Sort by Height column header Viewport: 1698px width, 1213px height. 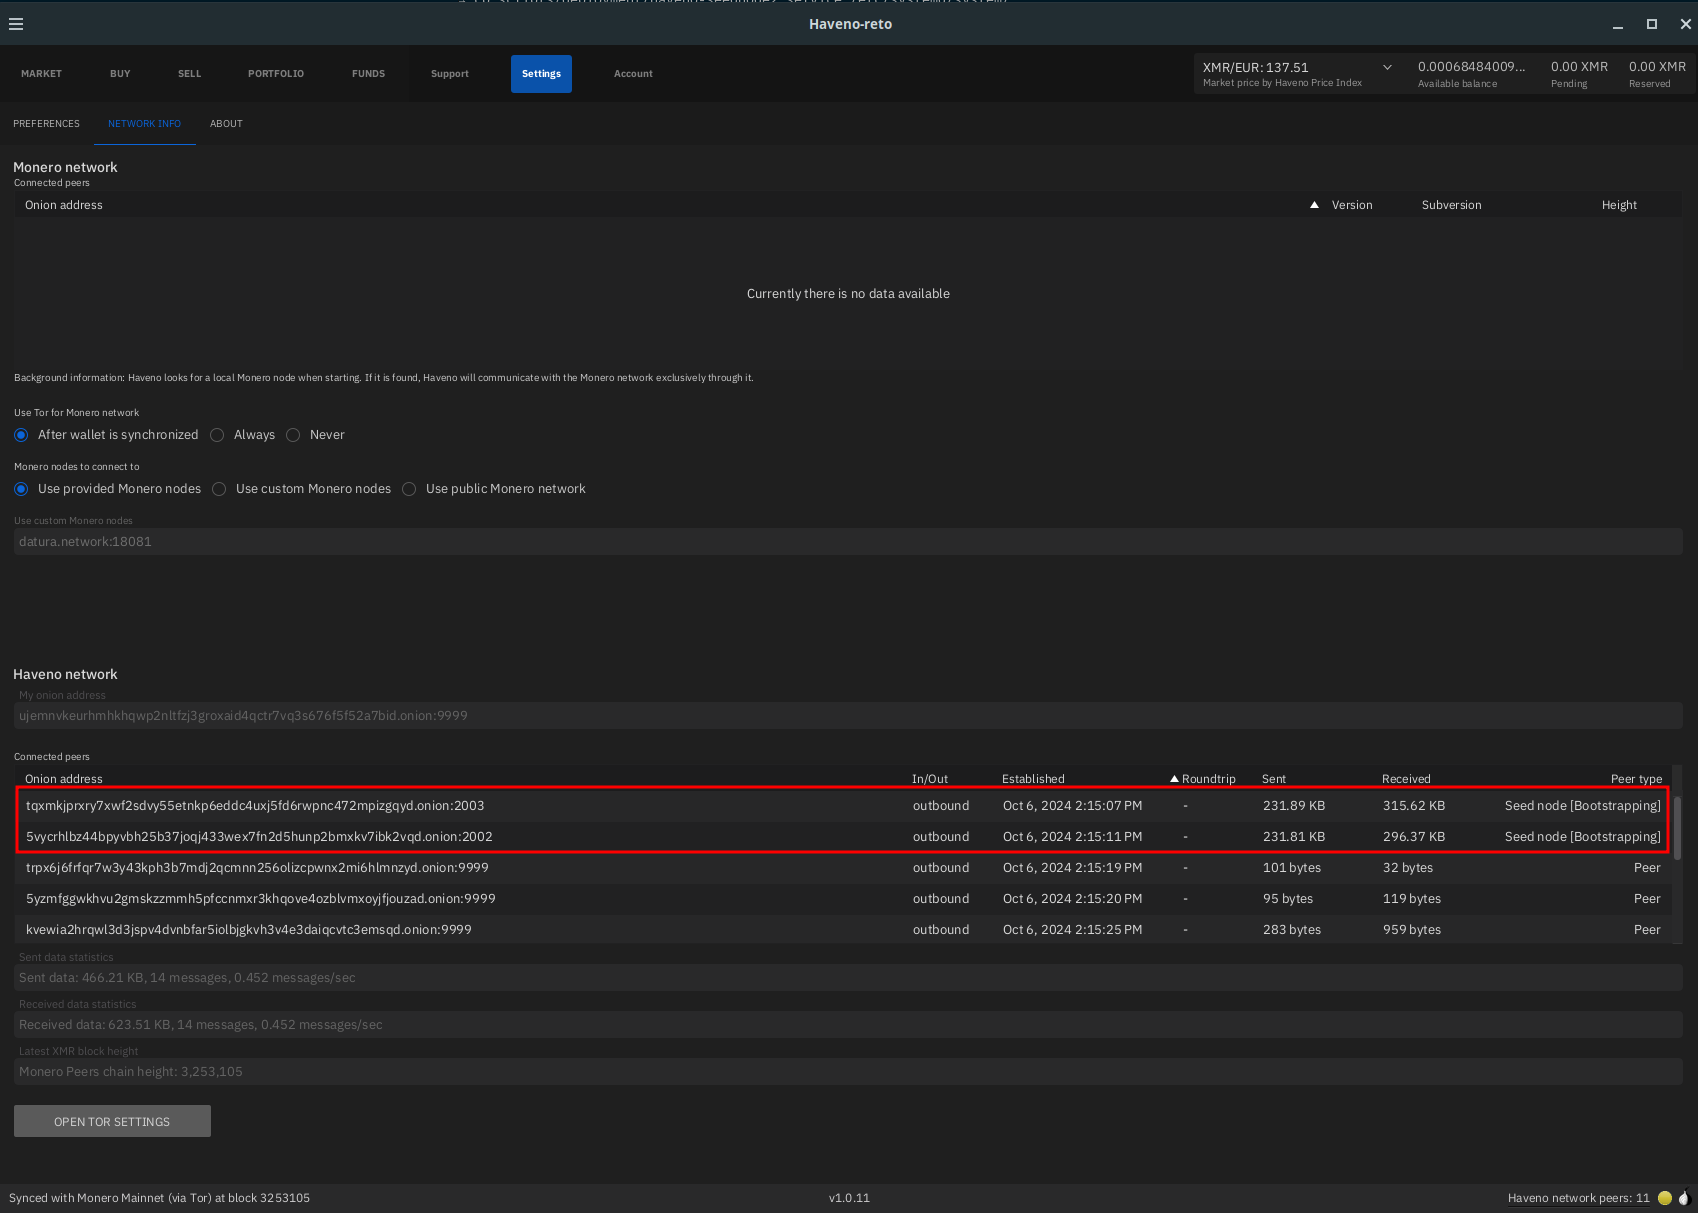pyautogui.click(x=1619, y=205)
